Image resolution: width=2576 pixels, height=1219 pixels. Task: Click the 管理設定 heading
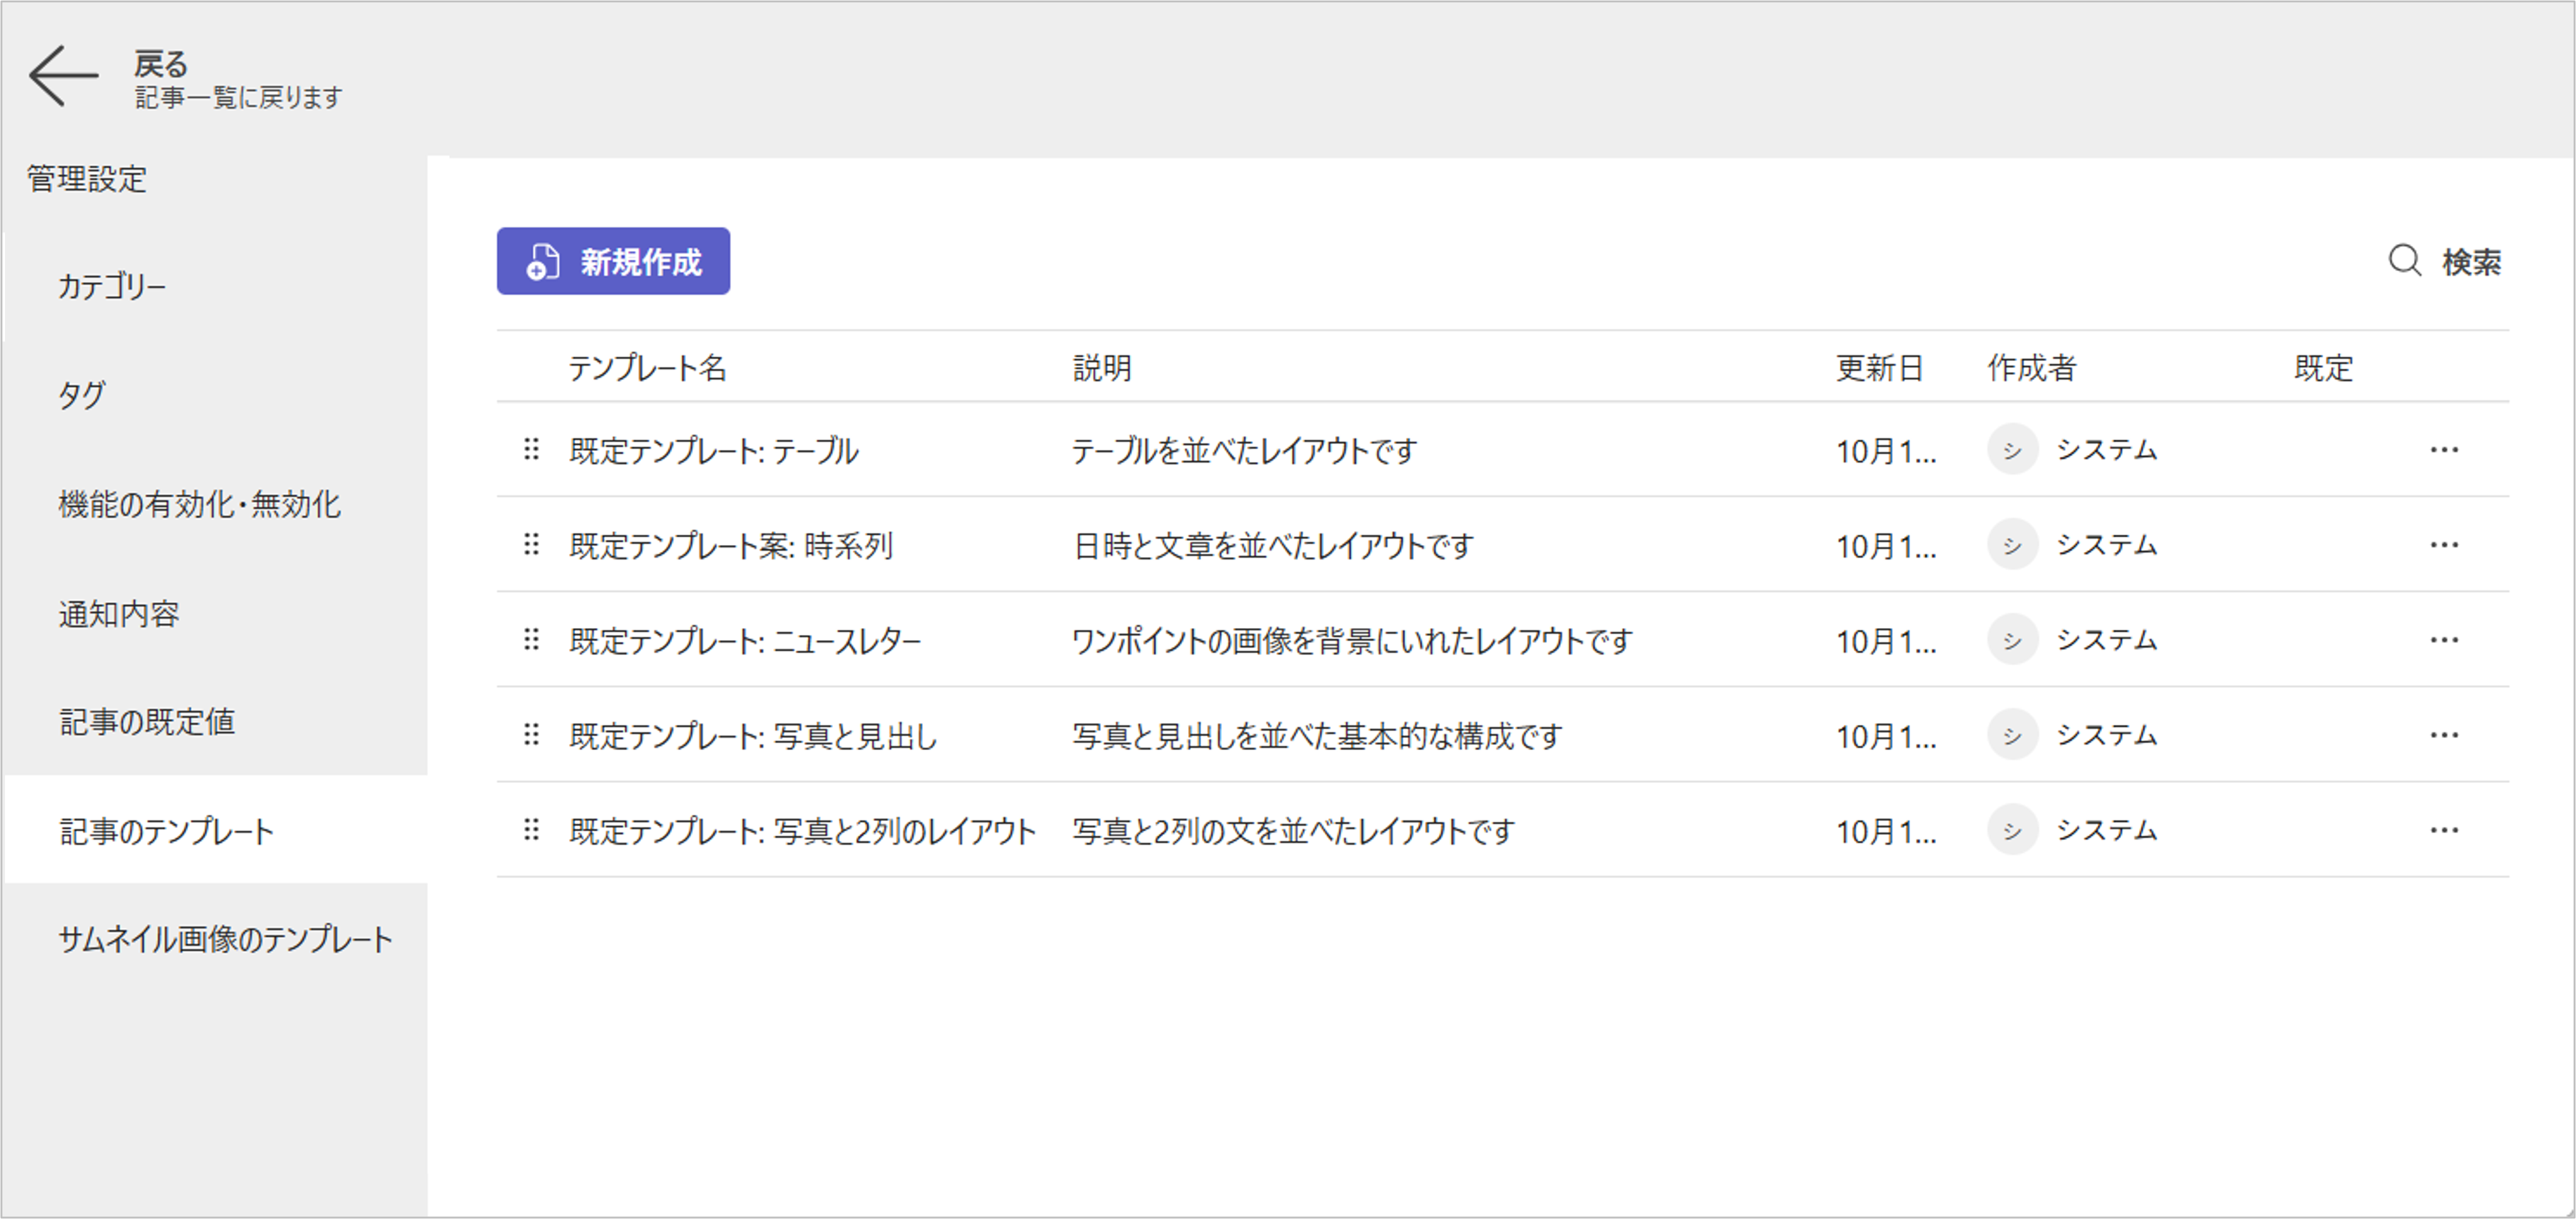[87, 179]
